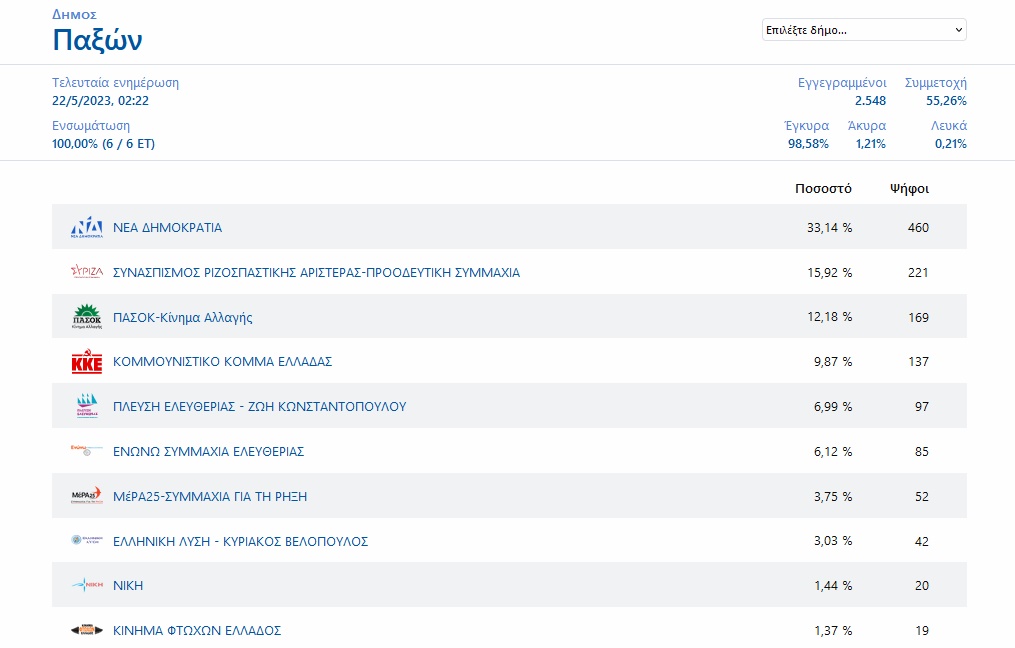Viewport: 1015px width, 648px height.
Task: Click the ΜέΡΑ25 party logo
Action: (87, 496)
